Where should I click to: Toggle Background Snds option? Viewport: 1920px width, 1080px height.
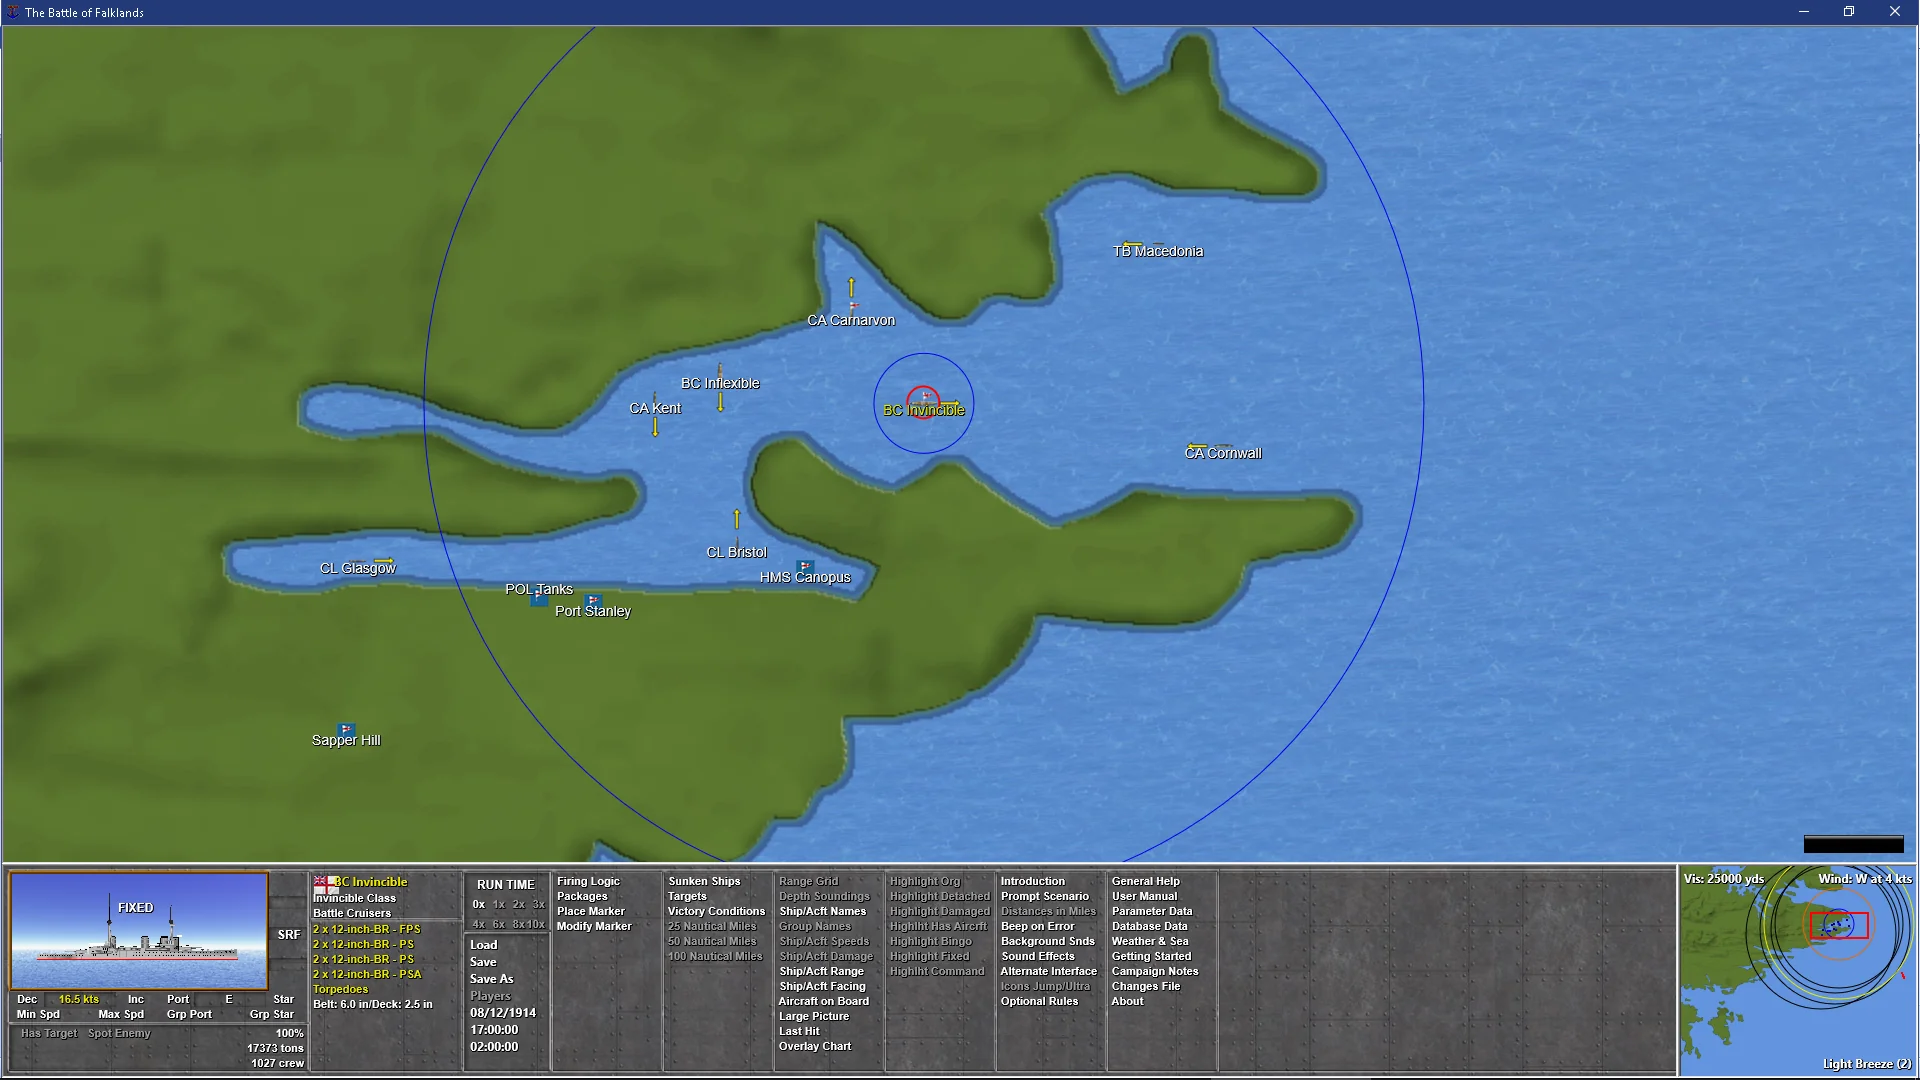click(1047, 941)
